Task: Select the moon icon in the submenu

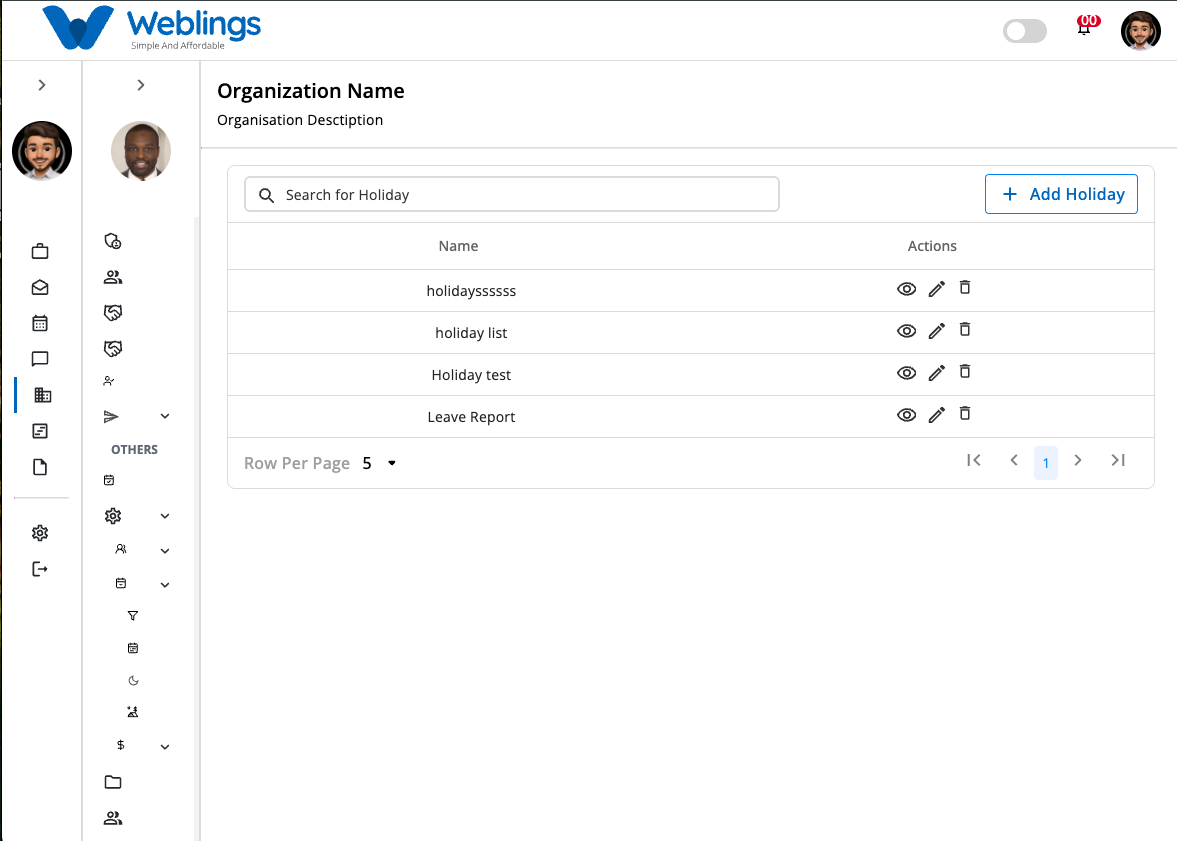Action: click(134, 680)
